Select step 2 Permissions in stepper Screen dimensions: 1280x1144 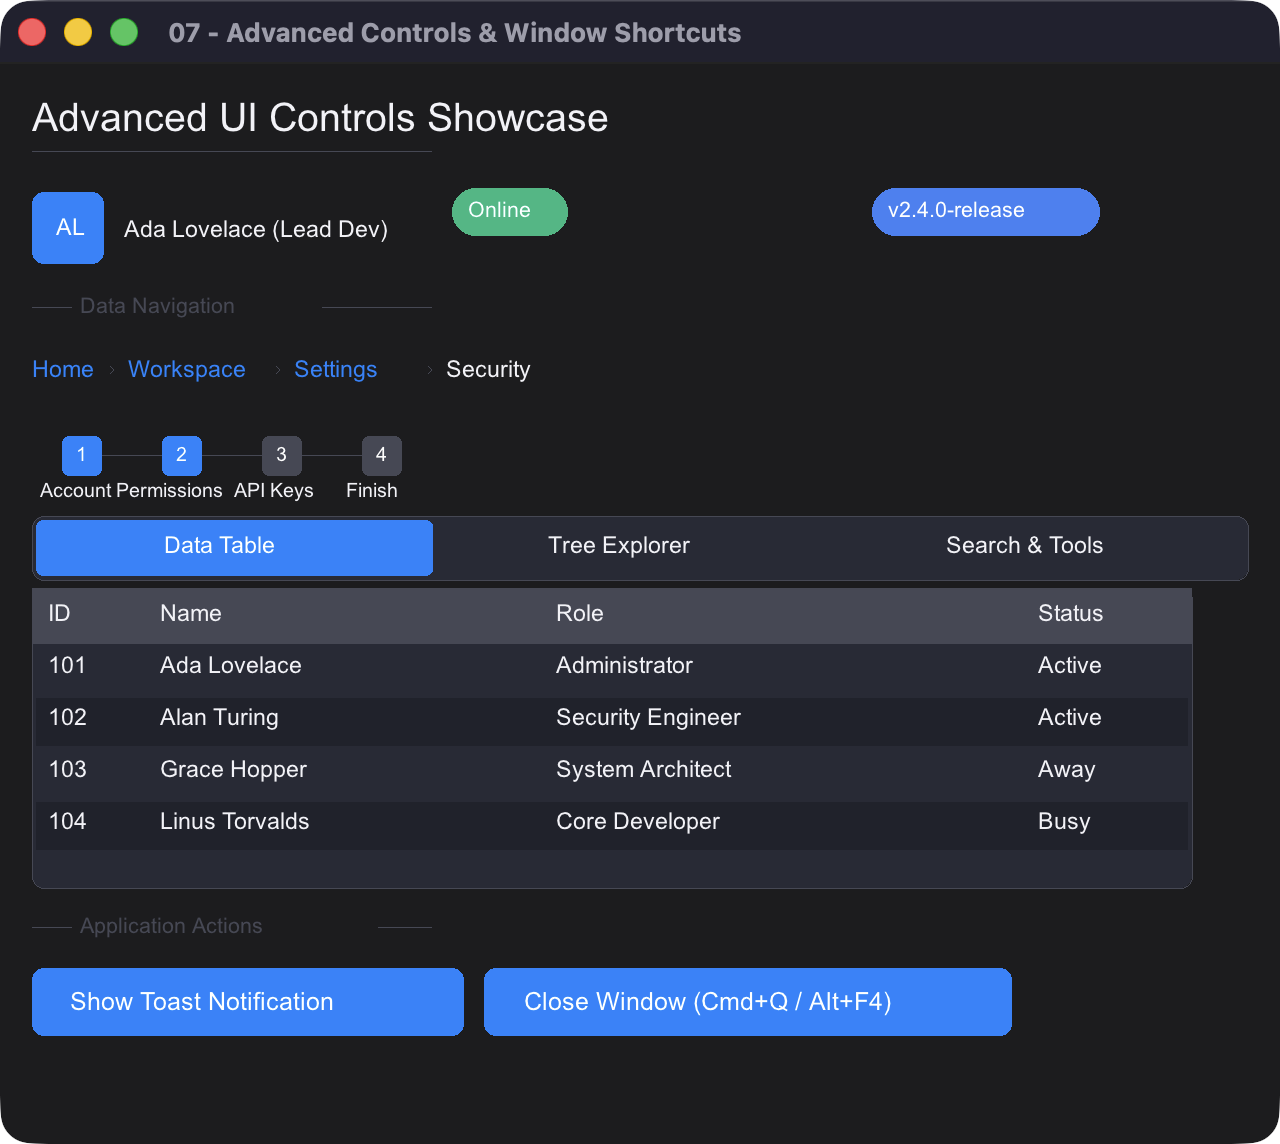pyautogui.click(x=182, y=455)
